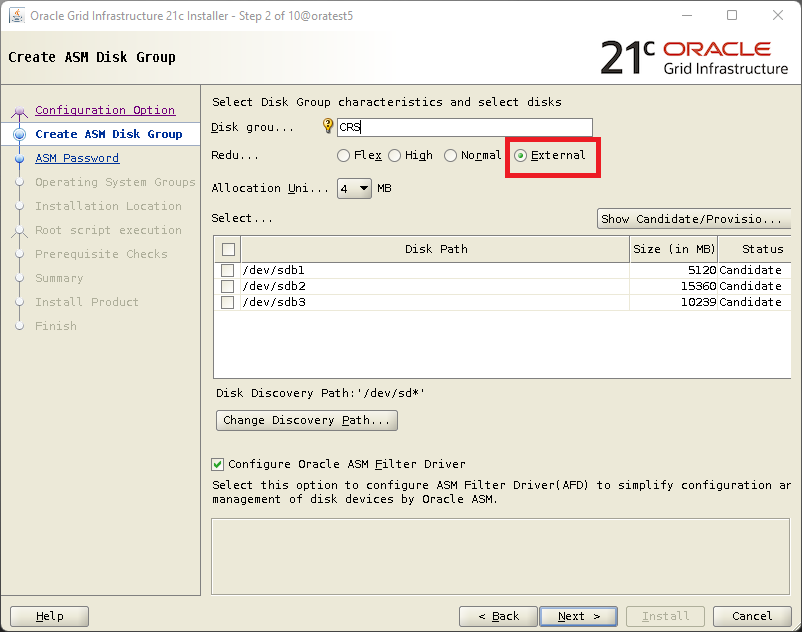
Task: Click the 5120 size value
Action: tap(702, 270)
